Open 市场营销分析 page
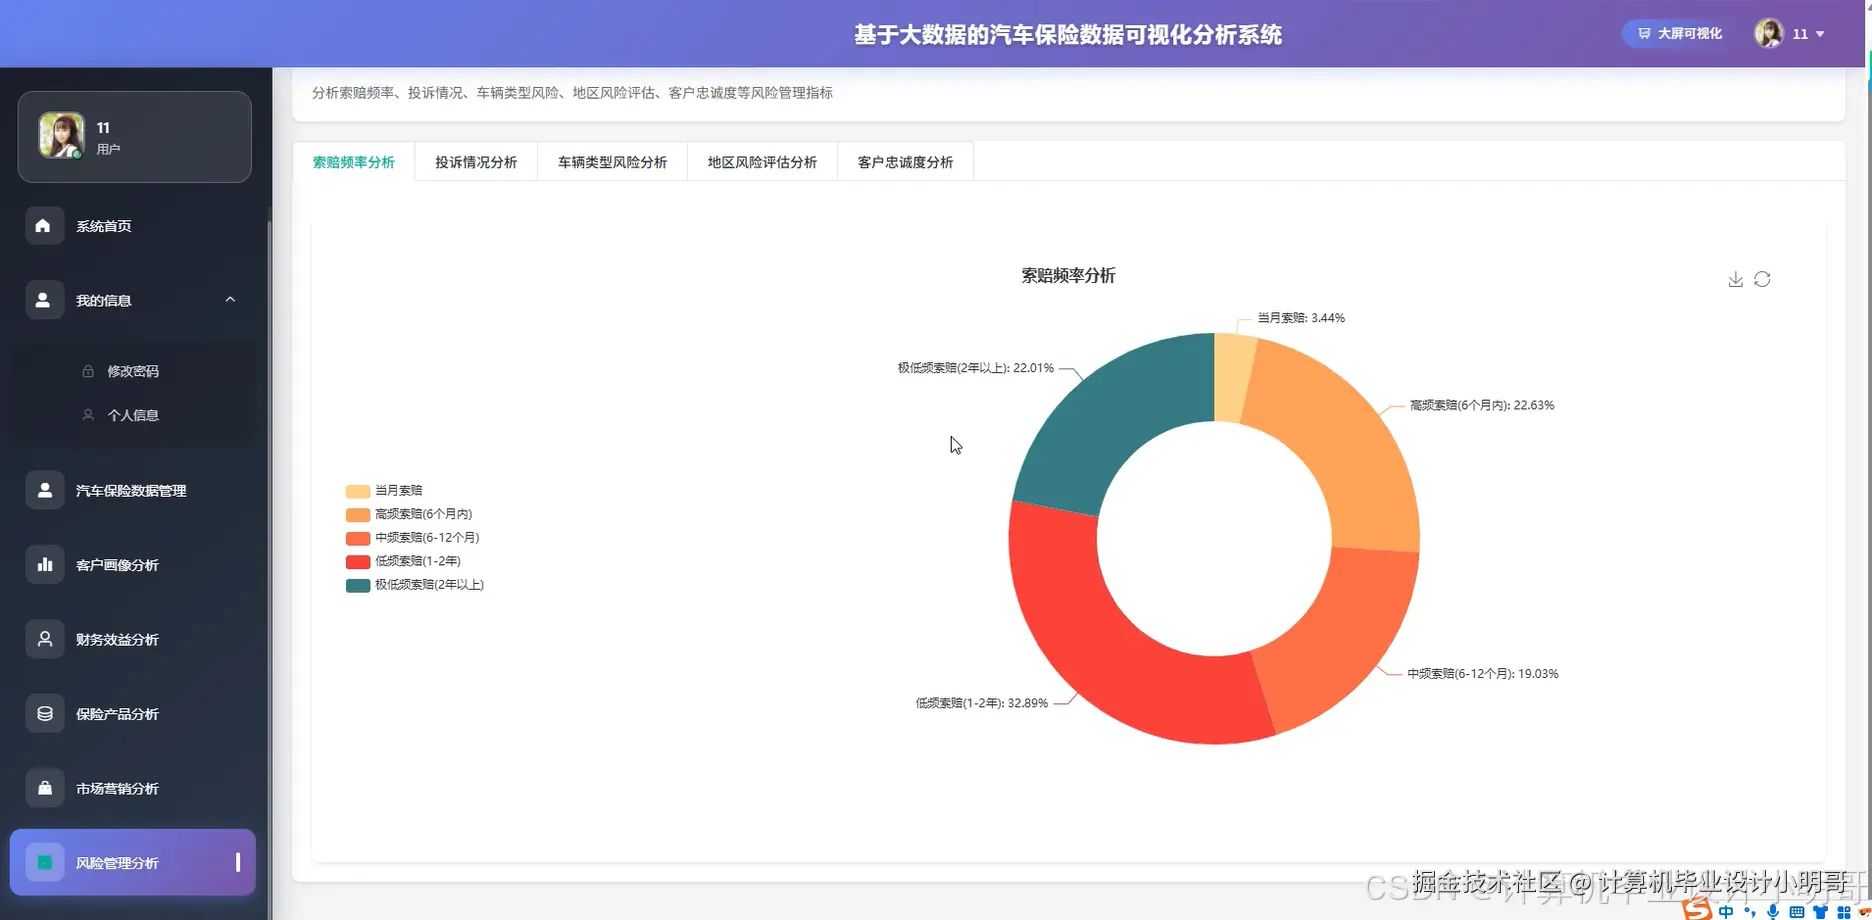1872x920 pixels. [x=116, y=788]
